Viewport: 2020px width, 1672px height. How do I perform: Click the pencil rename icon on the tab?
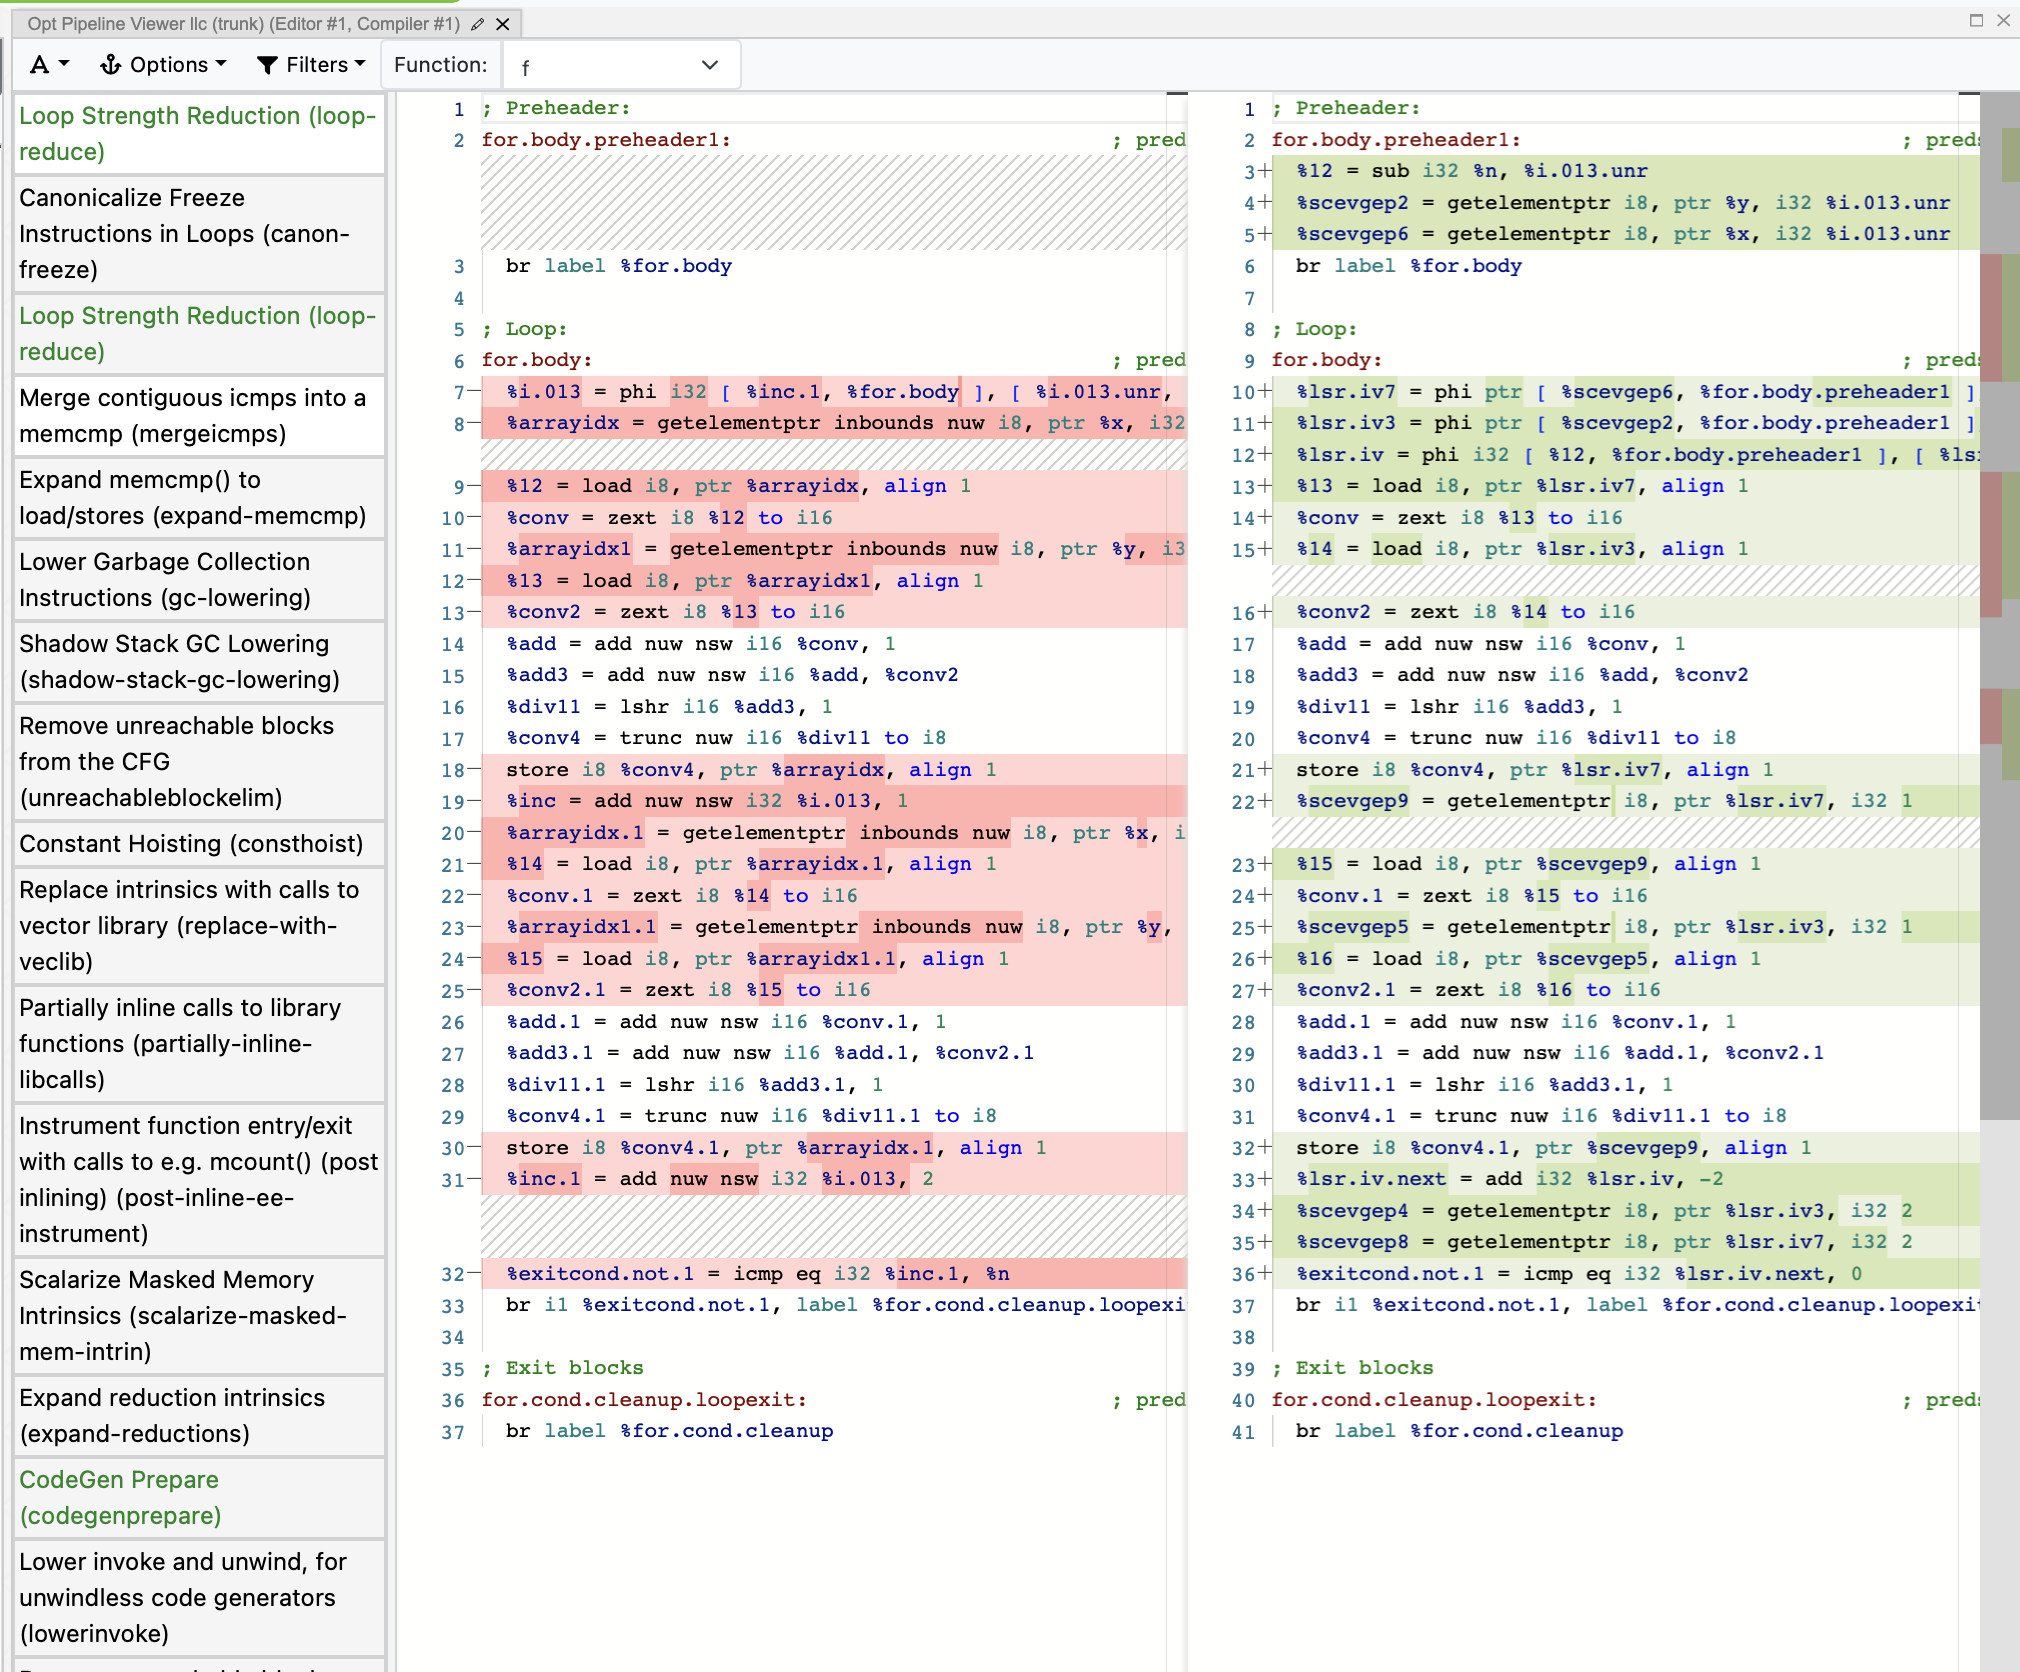pyautogui.click(x=478, y=24)
